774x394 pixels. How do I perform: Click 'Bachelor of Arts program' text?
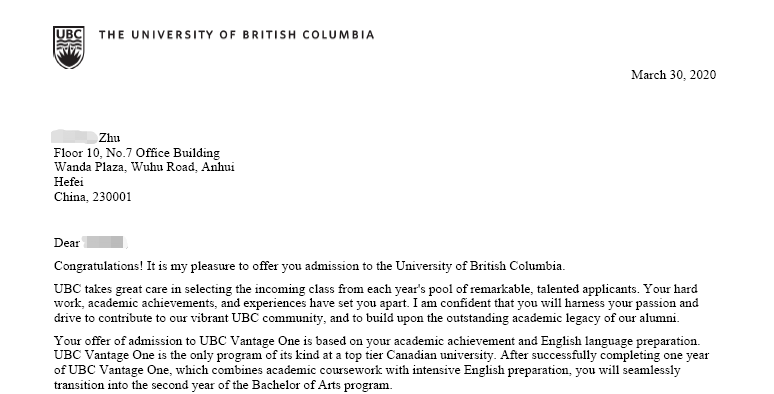point(322,385)
